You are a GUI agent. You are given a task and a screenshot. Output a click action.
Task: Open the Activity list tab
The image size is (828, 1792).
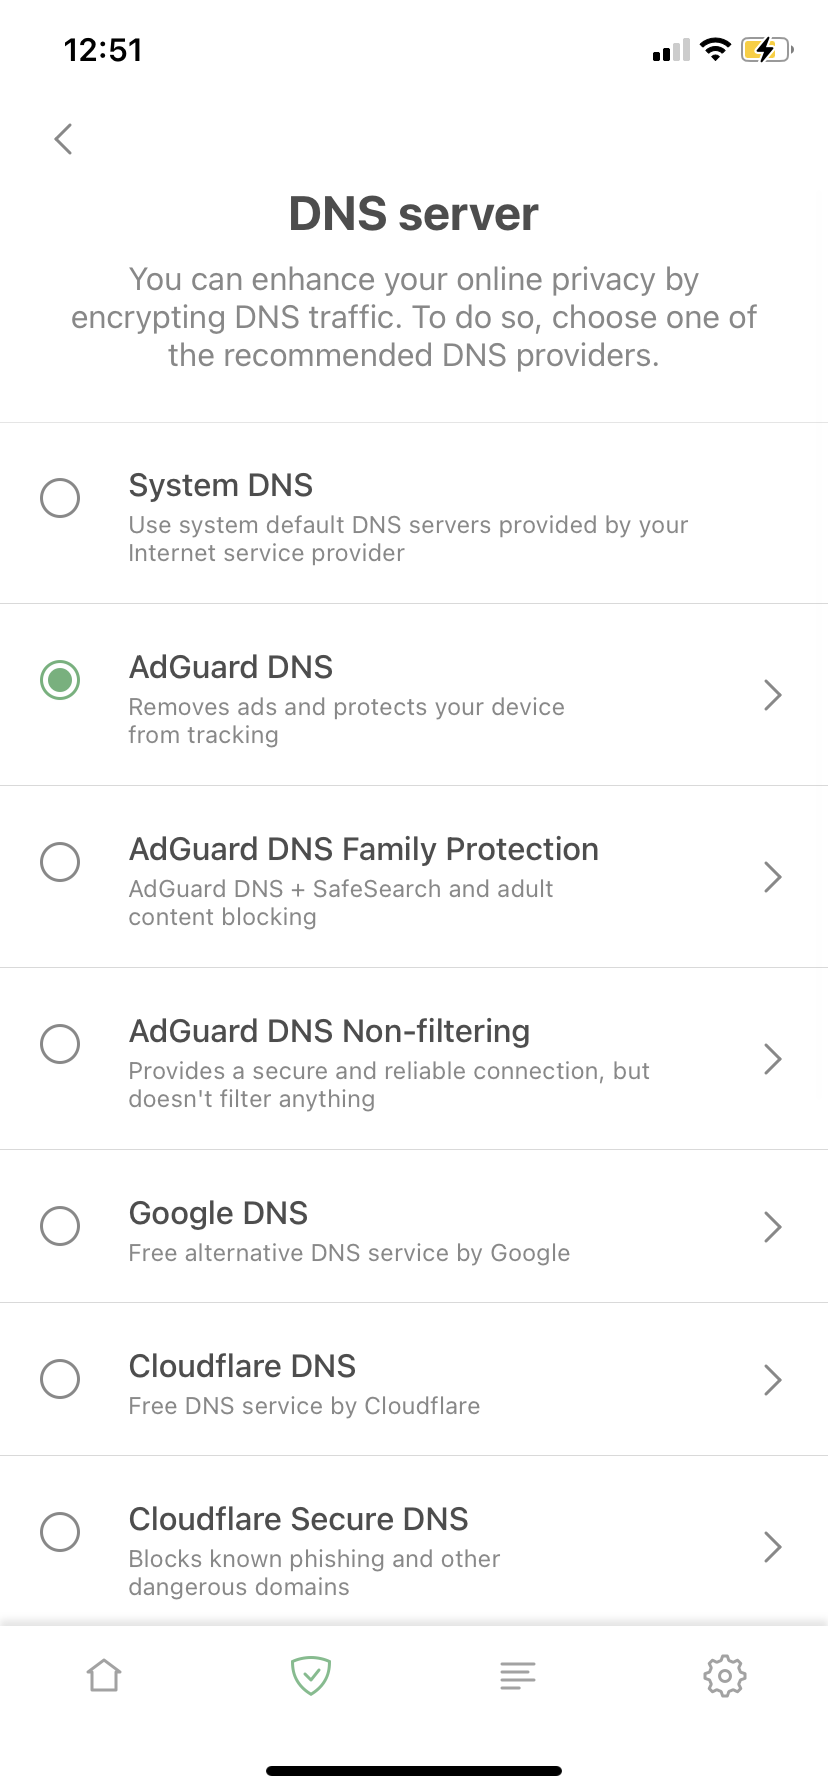point(518,1675)
